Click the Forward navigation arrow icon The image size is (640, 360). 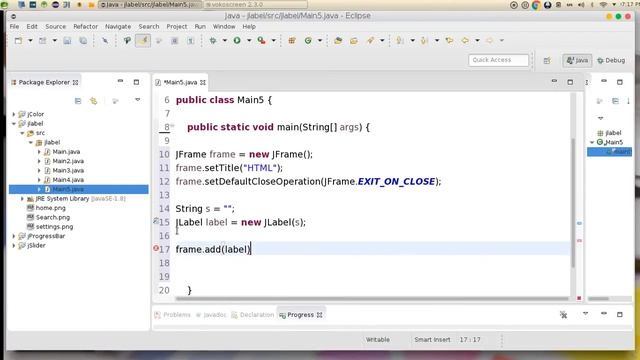tap(489, 40)
